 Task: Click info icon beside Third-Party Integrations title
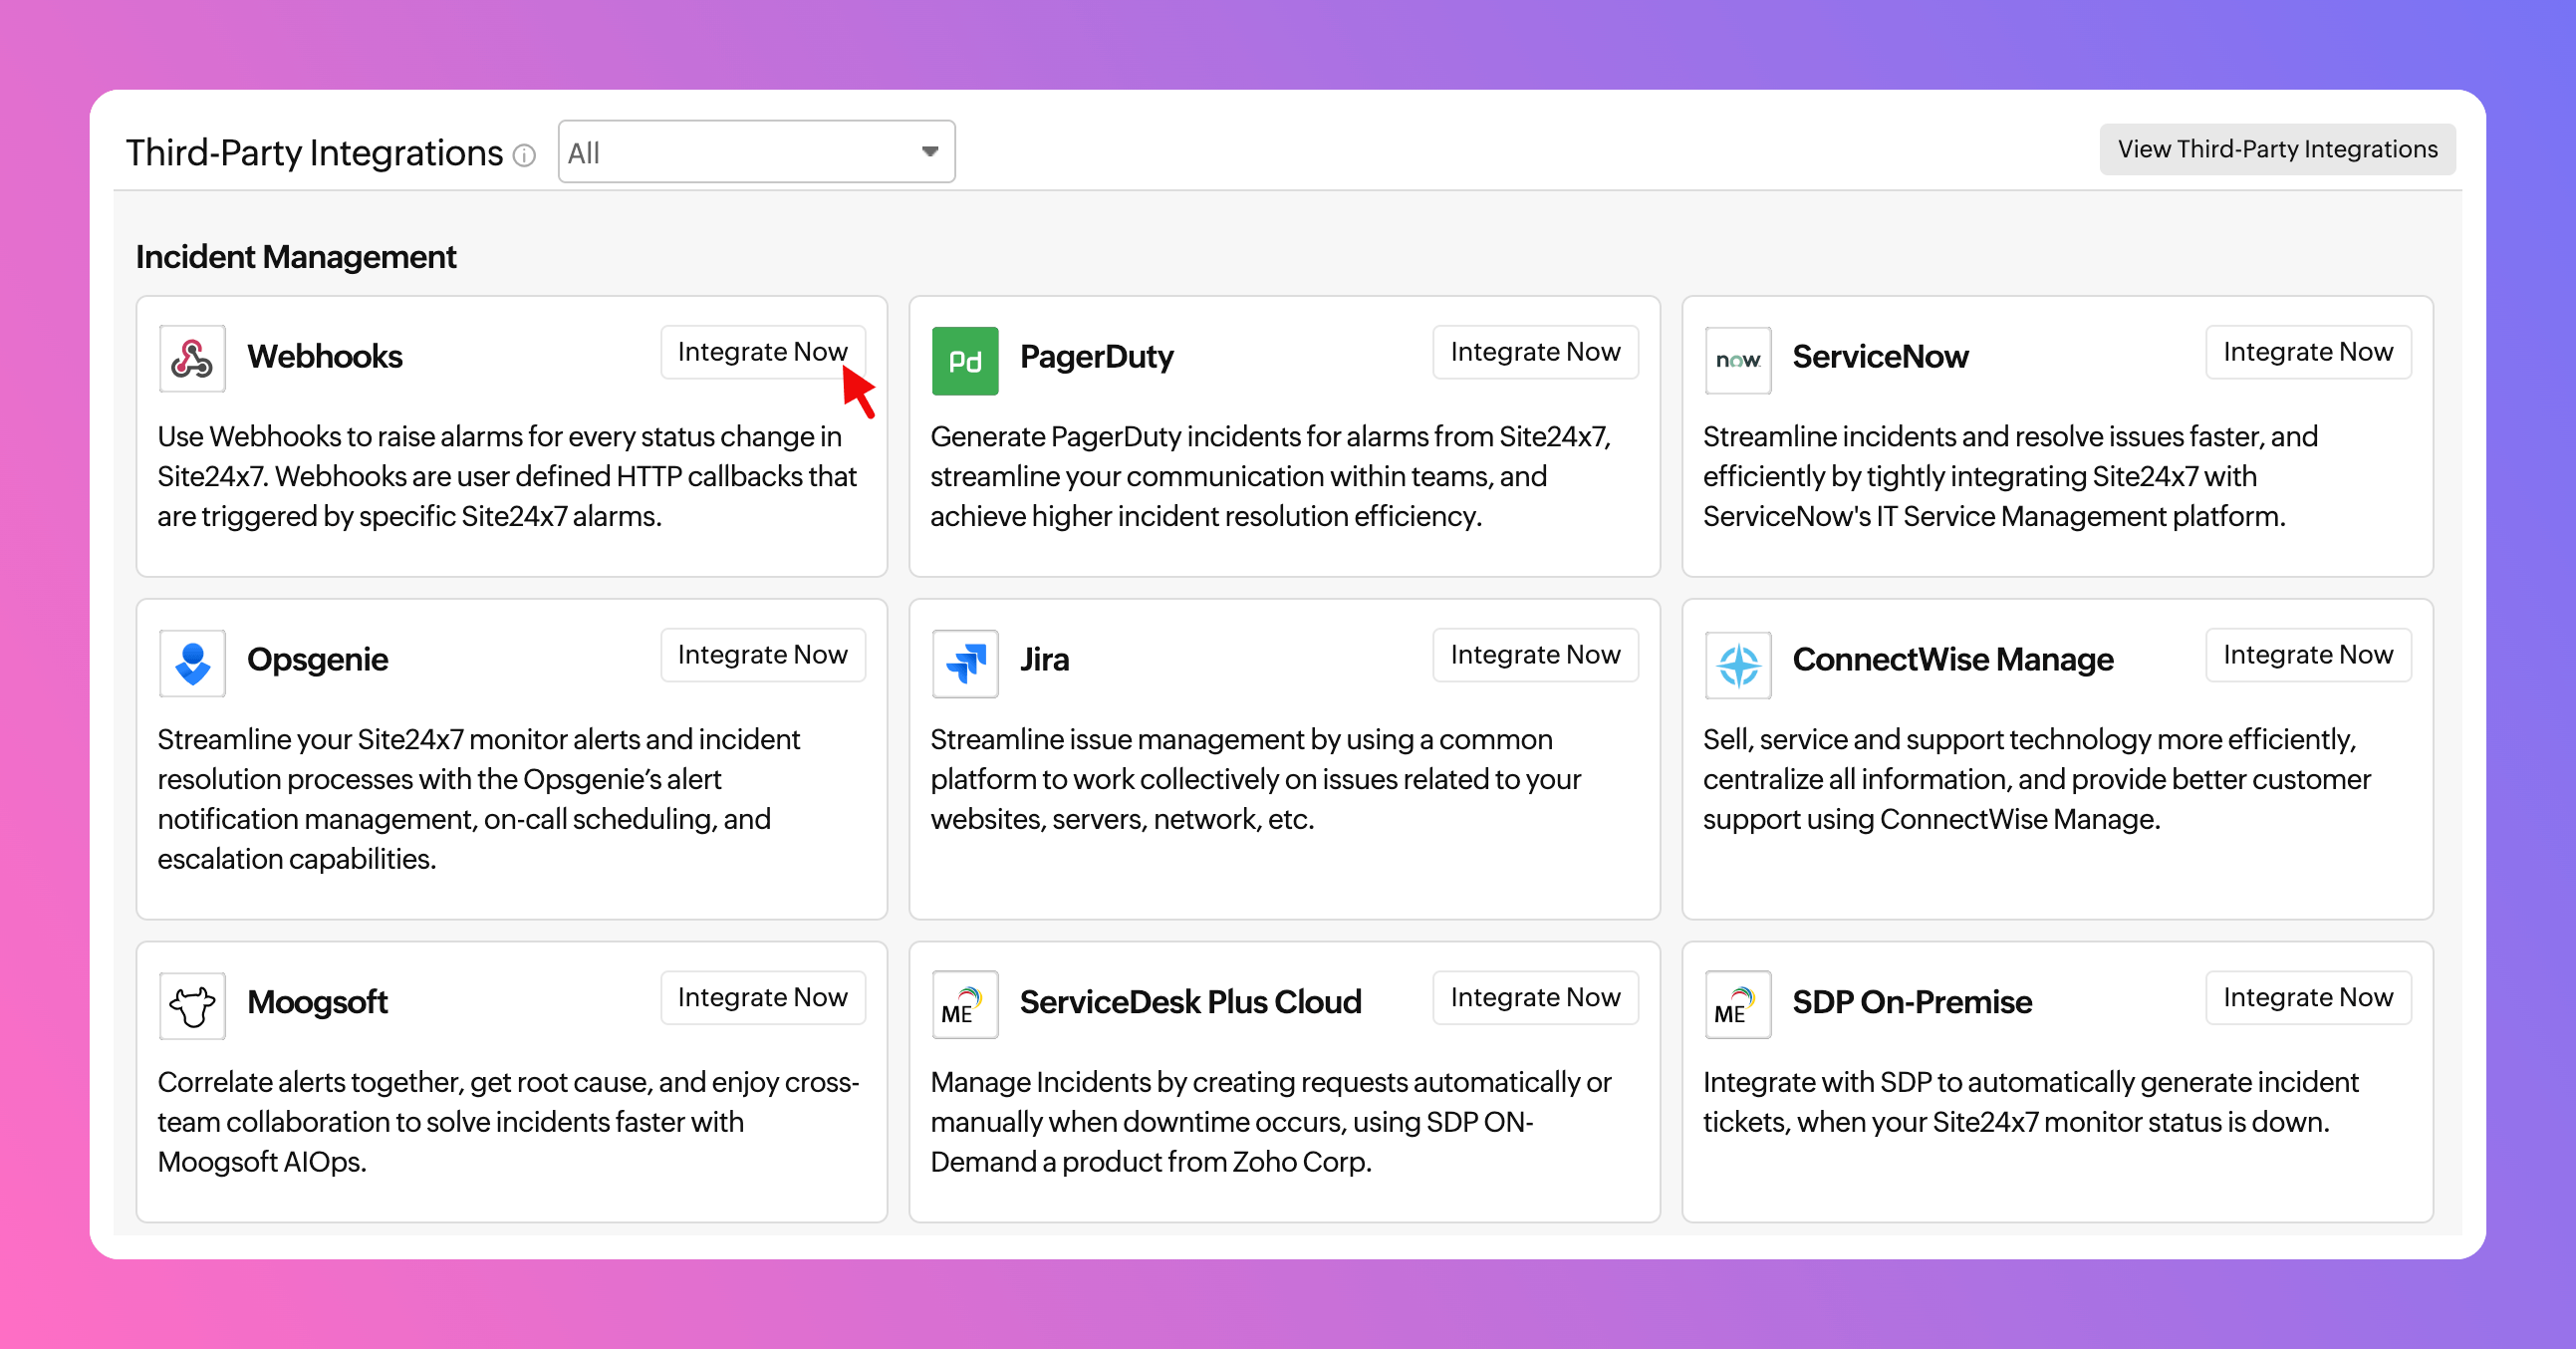pos(524,155)
